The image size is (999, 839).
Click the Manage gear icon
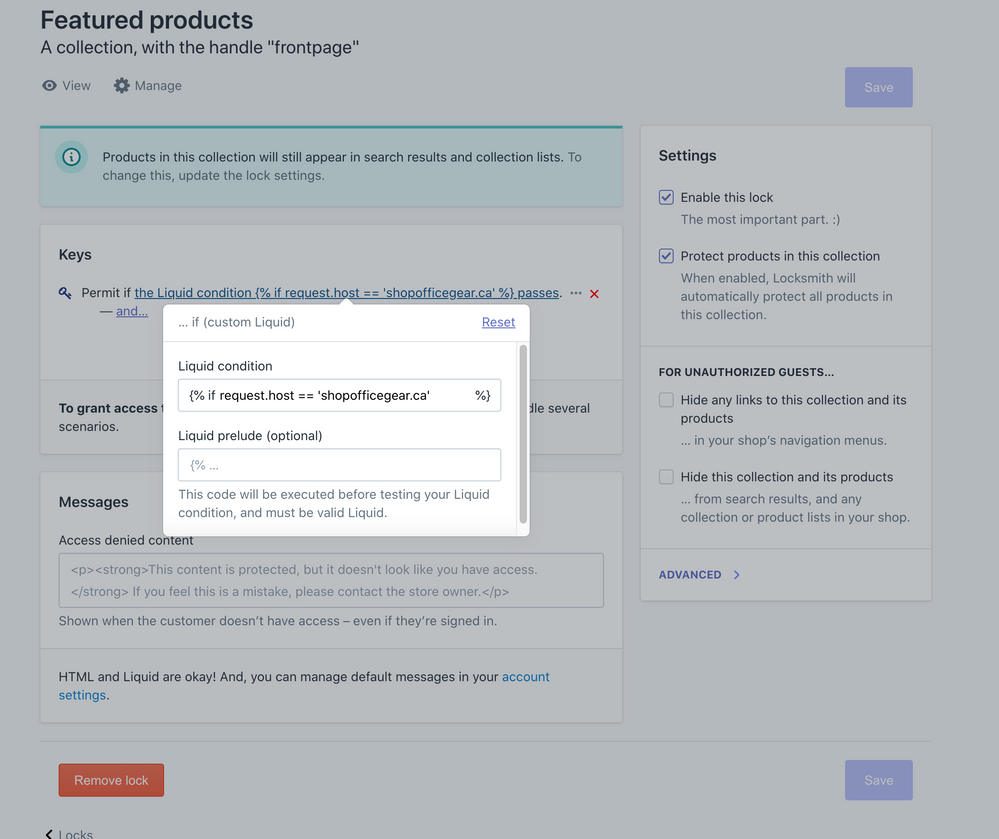pos(122,86)
